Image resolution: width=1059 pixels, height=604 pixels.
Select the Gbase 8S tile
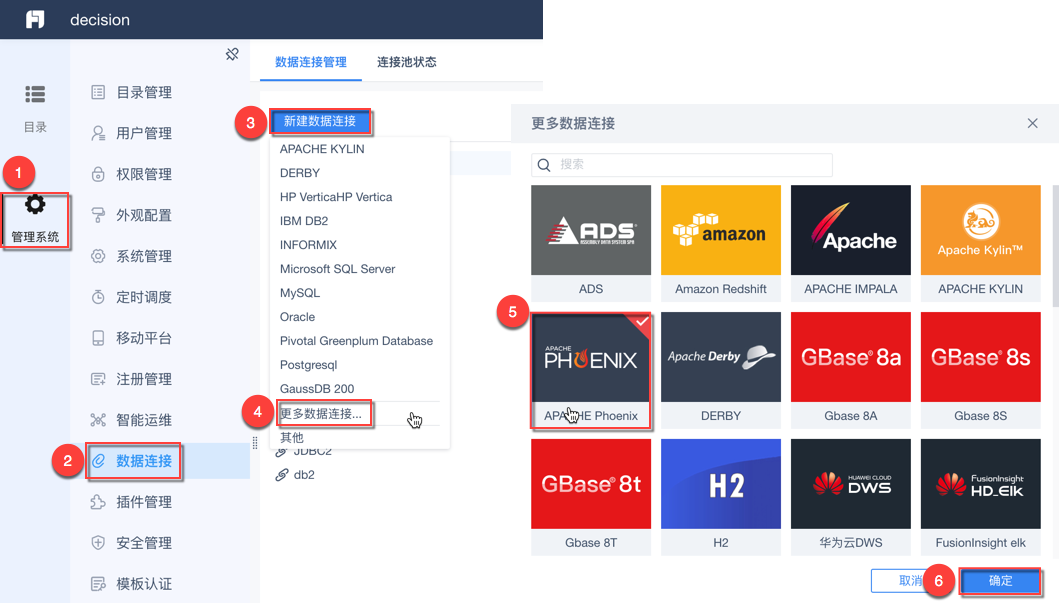(981, 370)
